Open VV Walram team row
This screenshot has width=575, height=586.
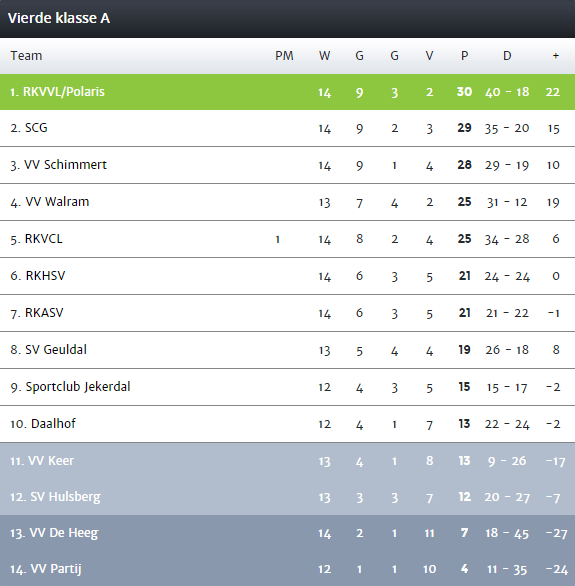click(x=287, y=202)
